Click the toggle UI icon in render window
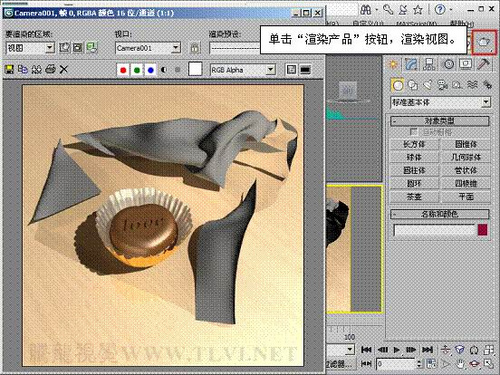The image size is (500, 375). pyautogui.click(x=305, y=70)
